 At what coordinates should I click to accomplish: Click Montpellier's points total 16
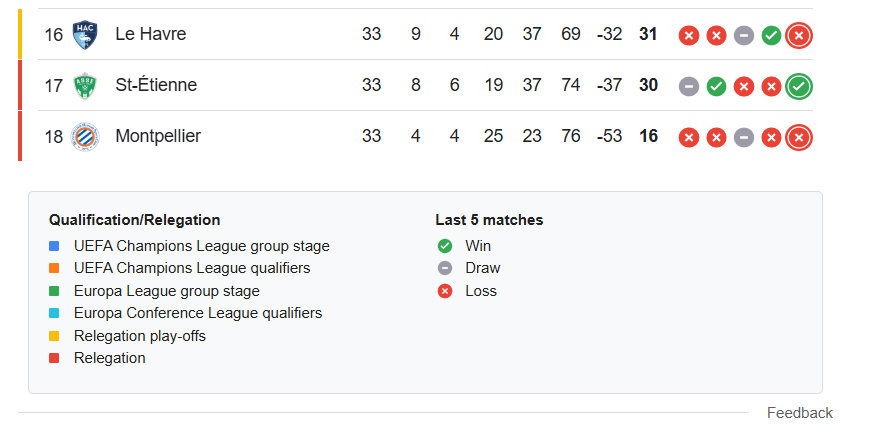(648, 136)
